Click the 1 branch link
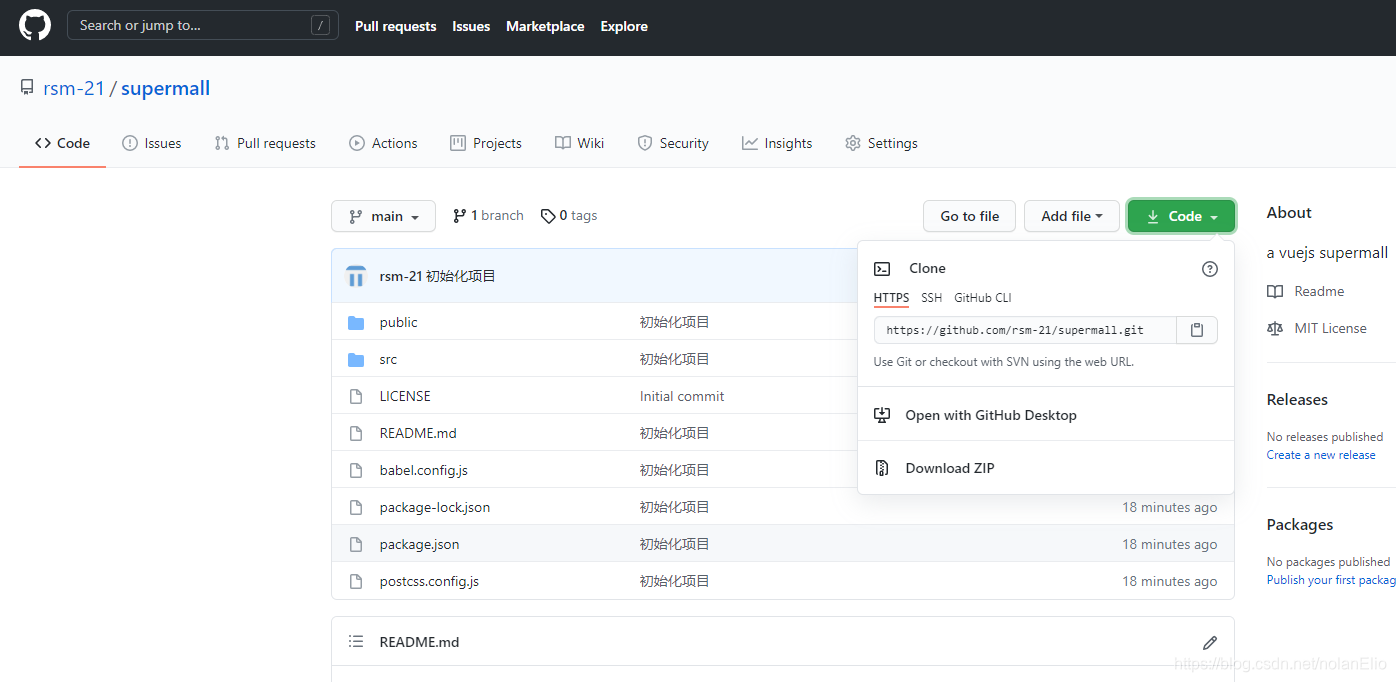Screen dimensions: 1396x682 (x=488, y=216)
